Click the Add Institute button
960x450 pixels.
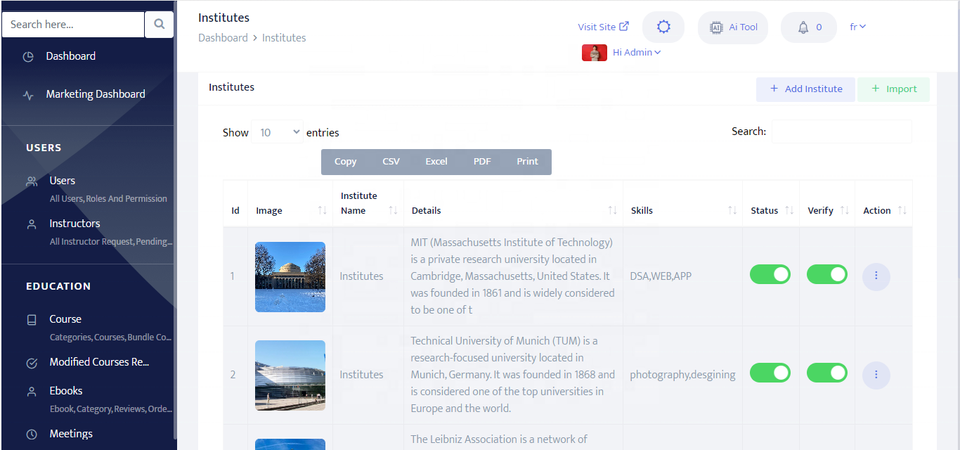pyautogui.click(x=805, y=89)
